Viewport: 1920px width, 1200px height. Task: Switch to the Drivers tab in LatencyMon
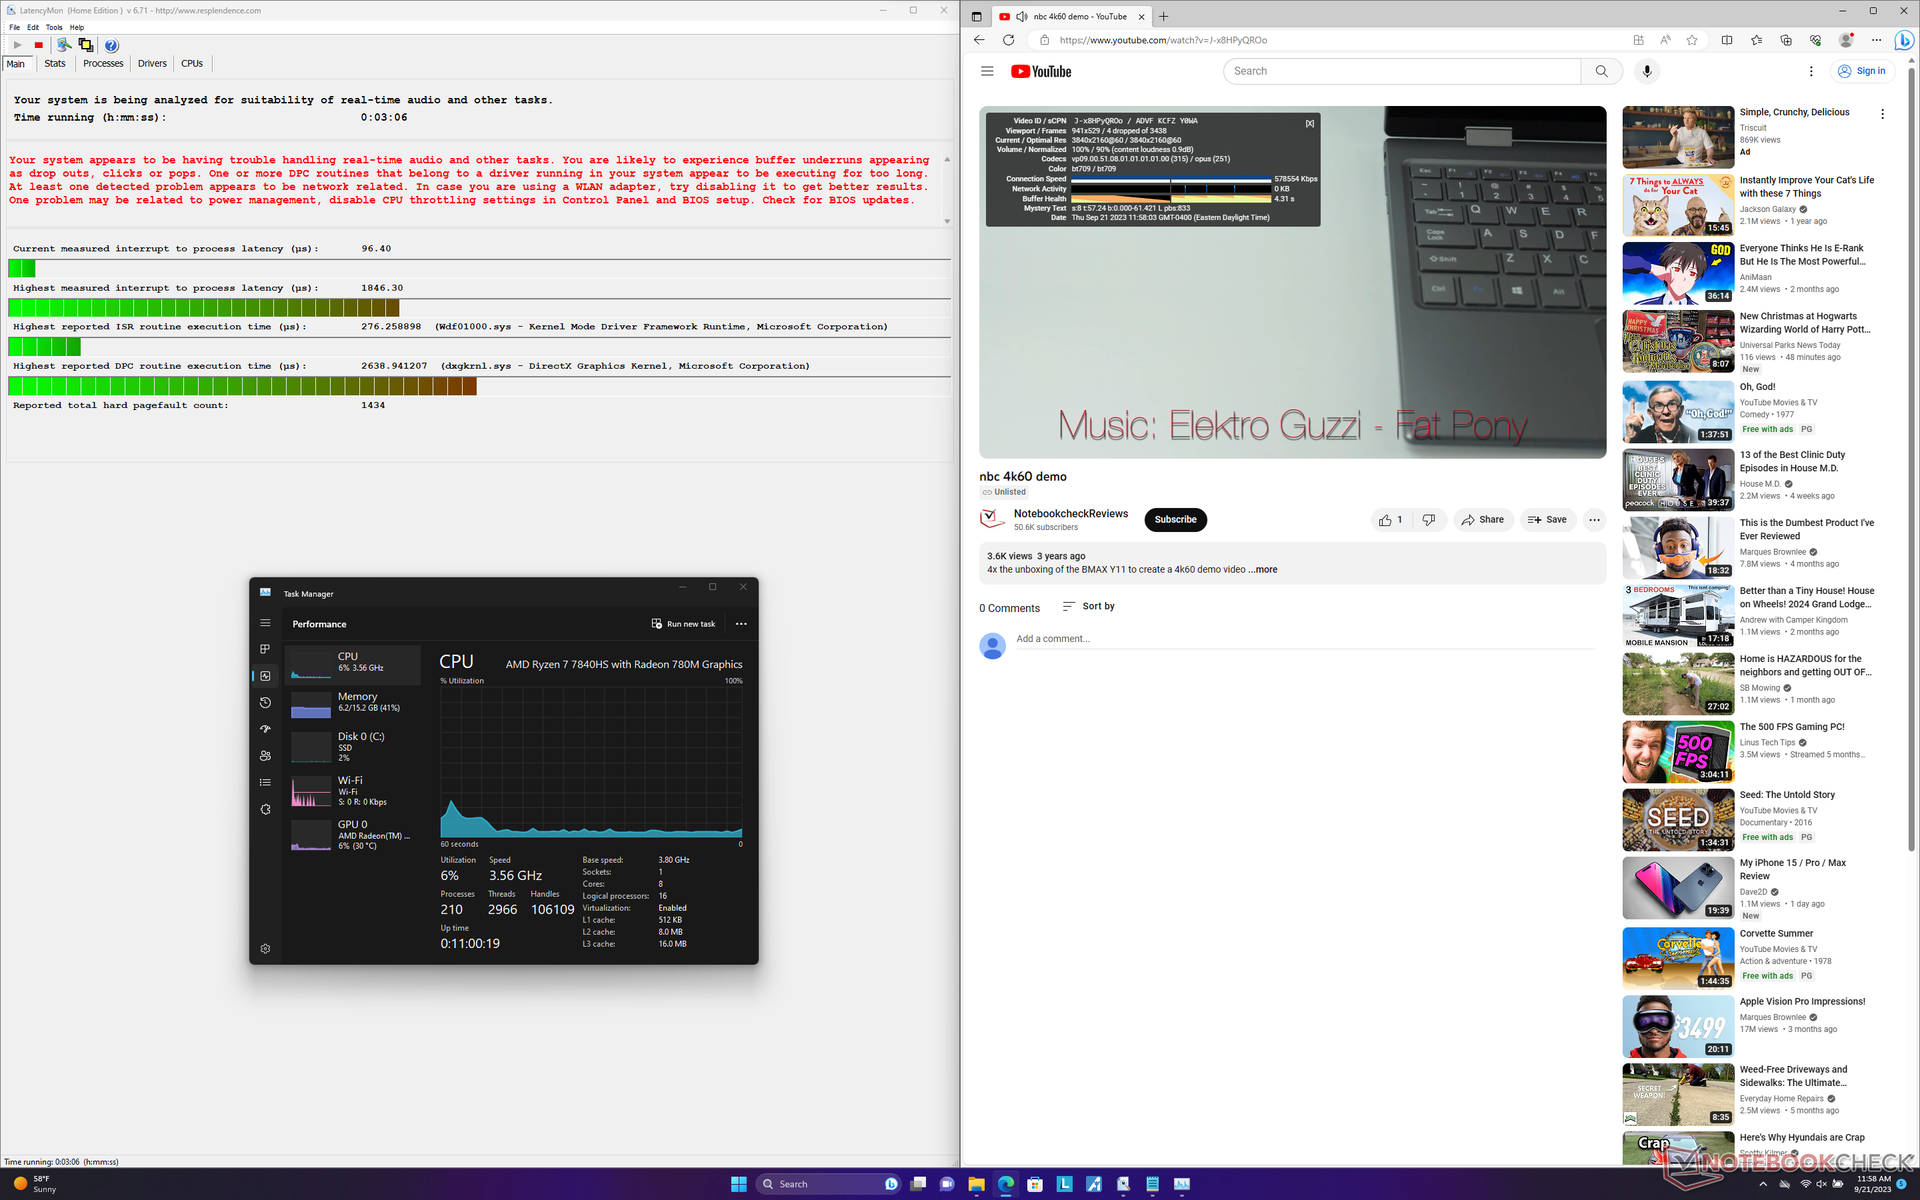click(152, 64)
